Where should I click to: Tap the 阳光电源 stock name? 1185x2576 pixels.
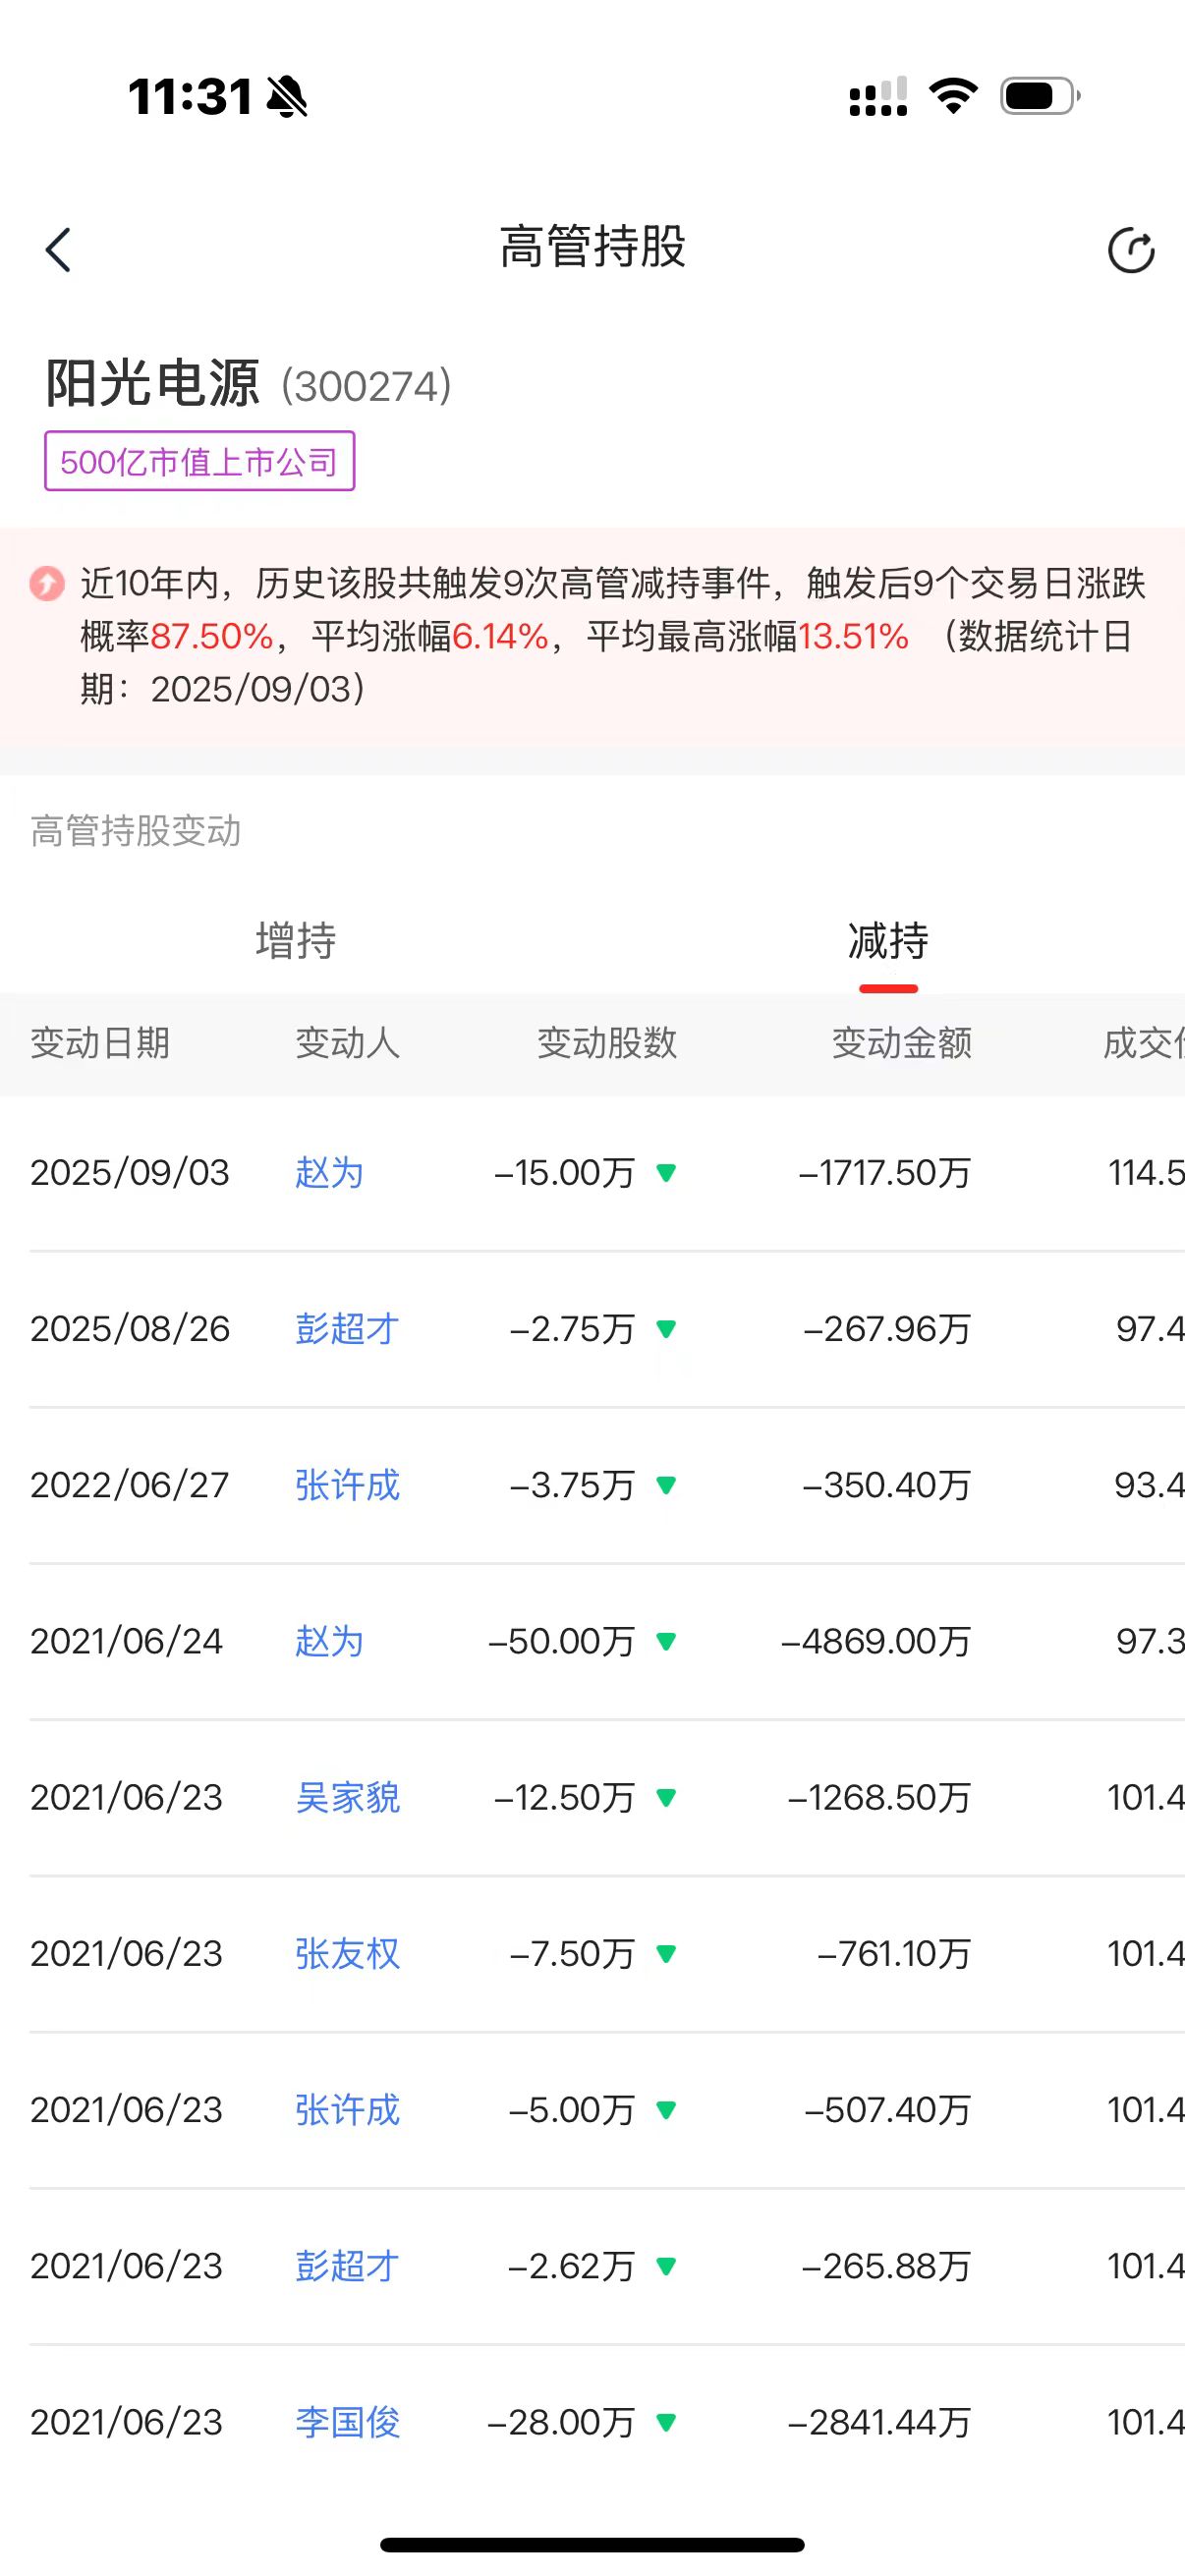click(x=153, y=383)
